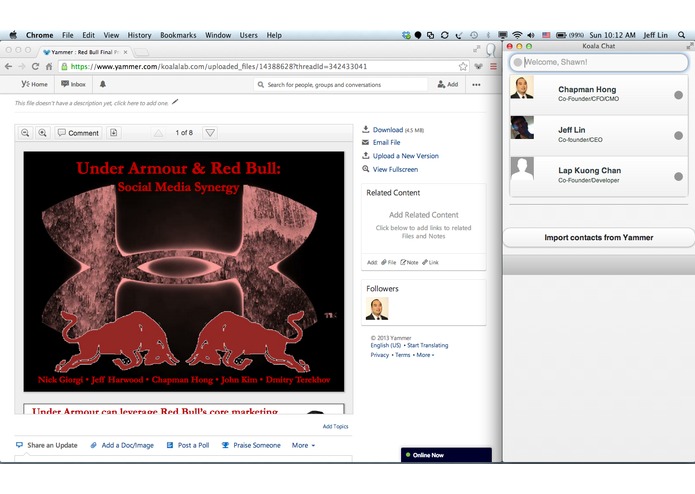Select Jeff Lin in Koala Chat

599,135
